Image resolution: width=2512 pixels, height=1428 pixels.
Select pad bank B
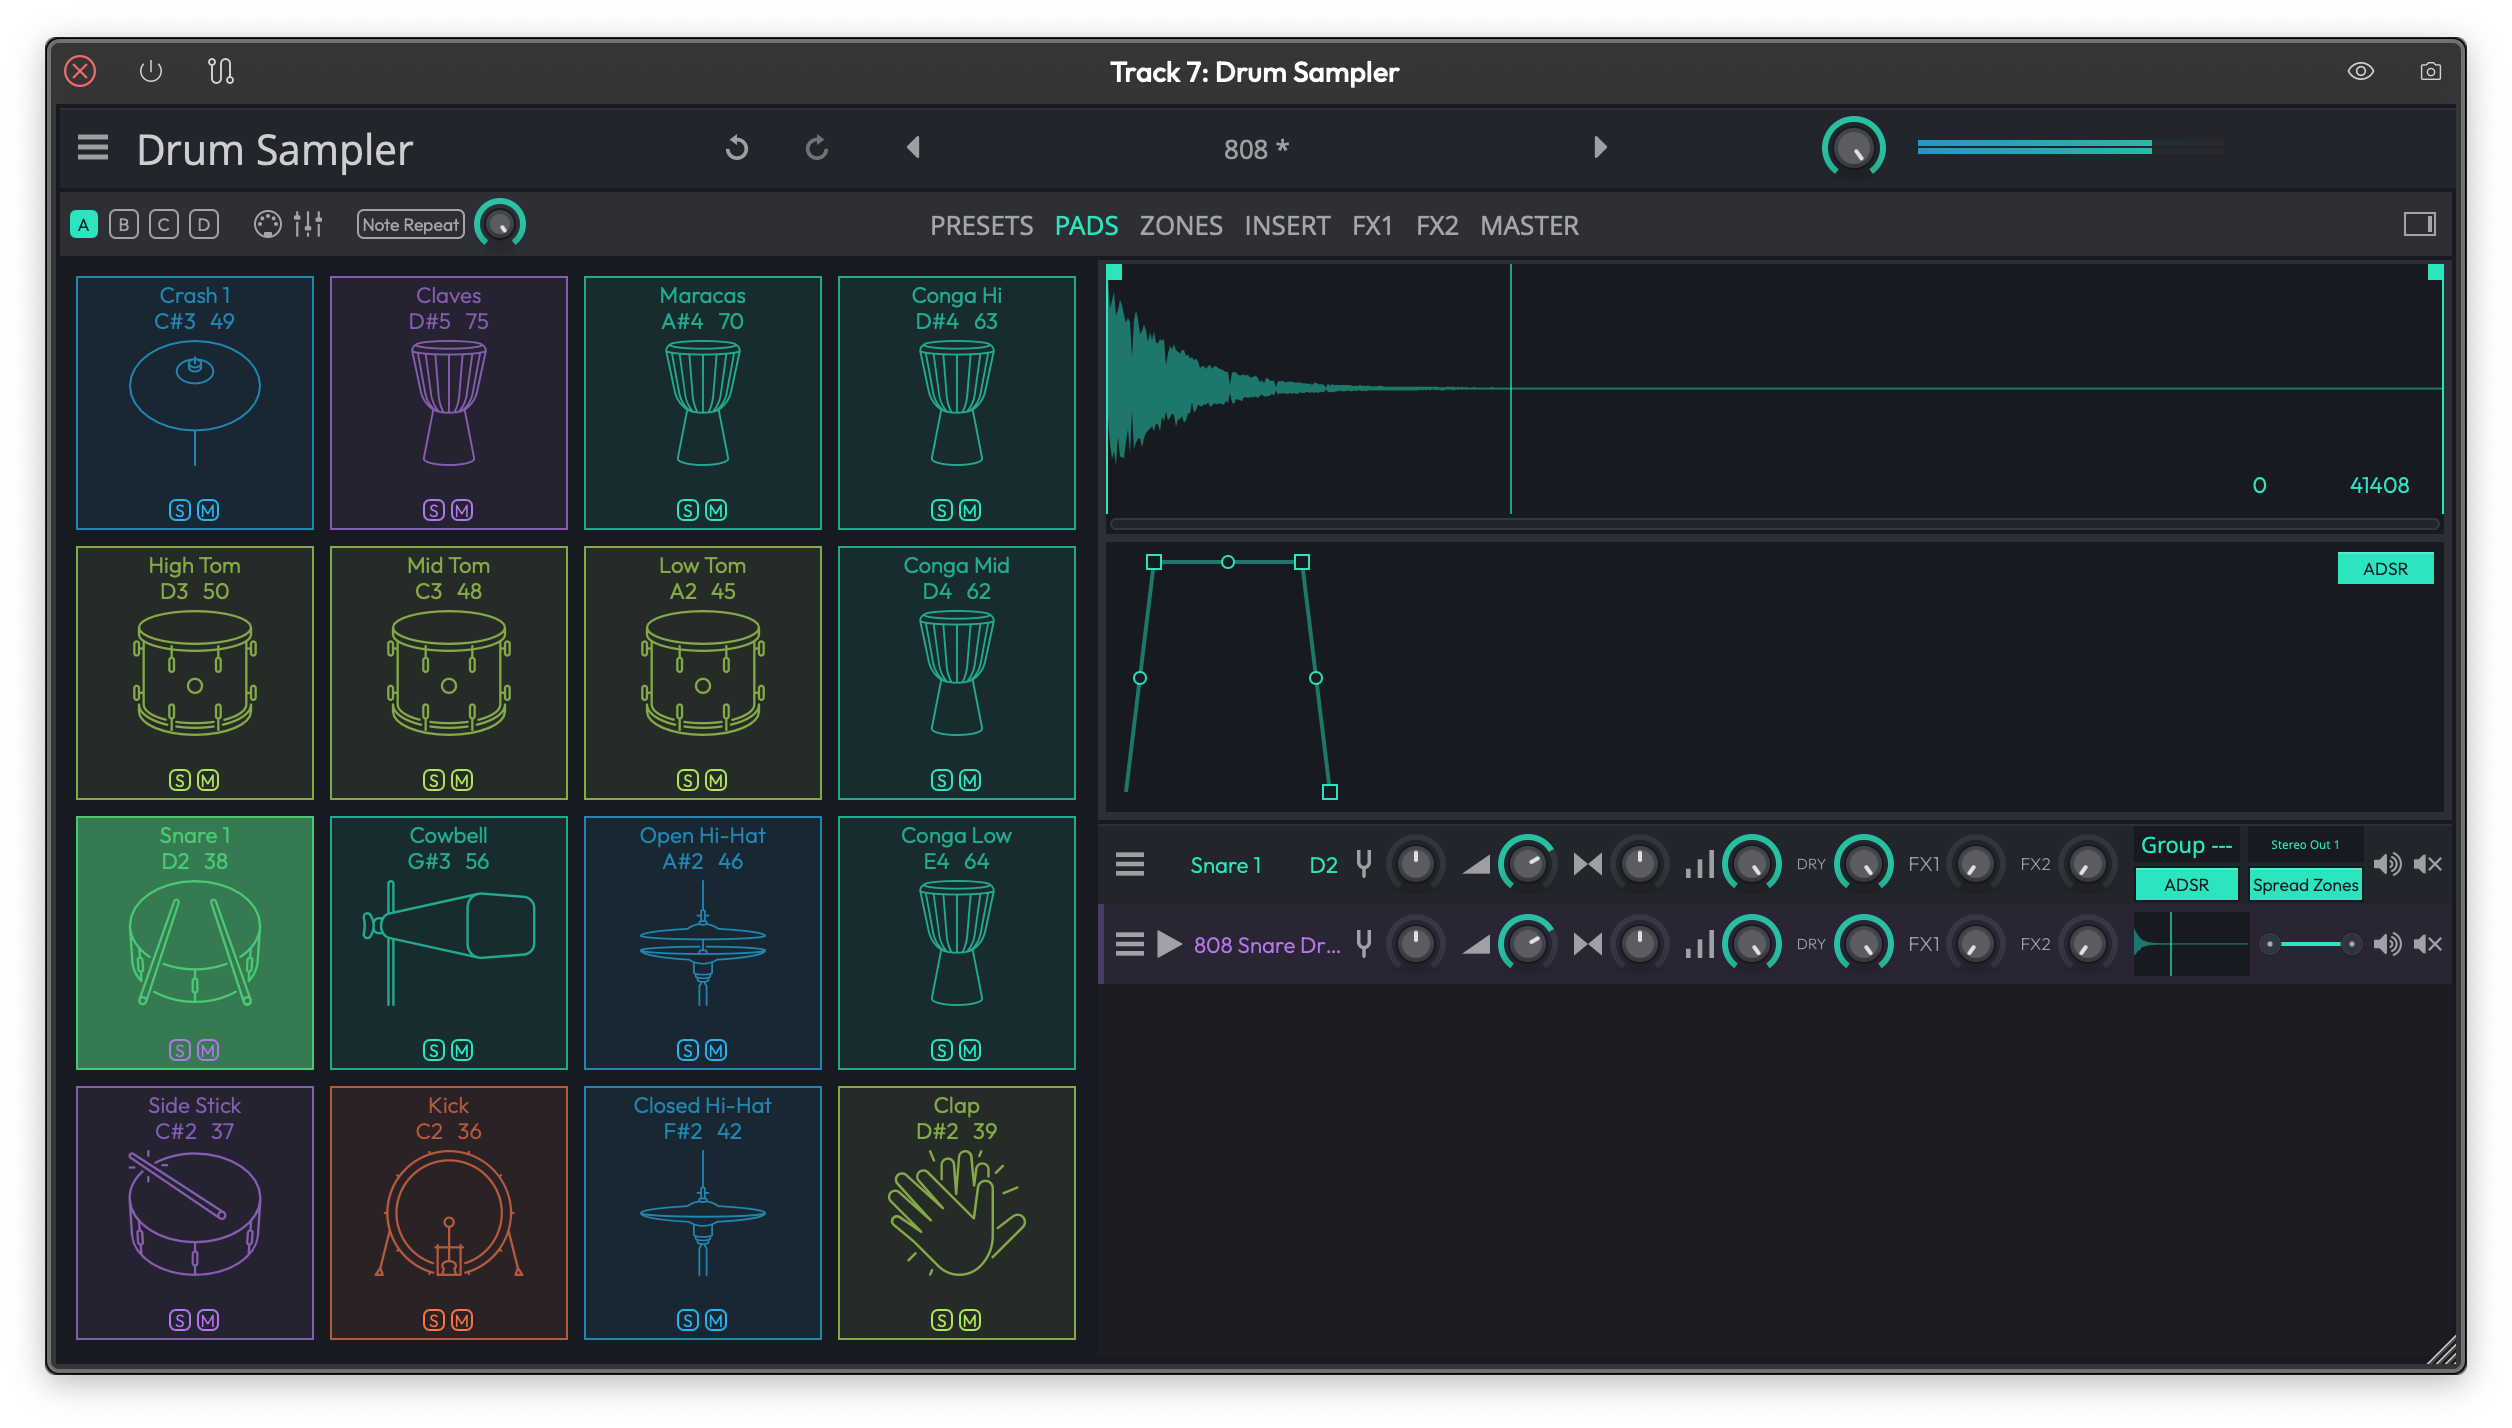pos(124,224)
